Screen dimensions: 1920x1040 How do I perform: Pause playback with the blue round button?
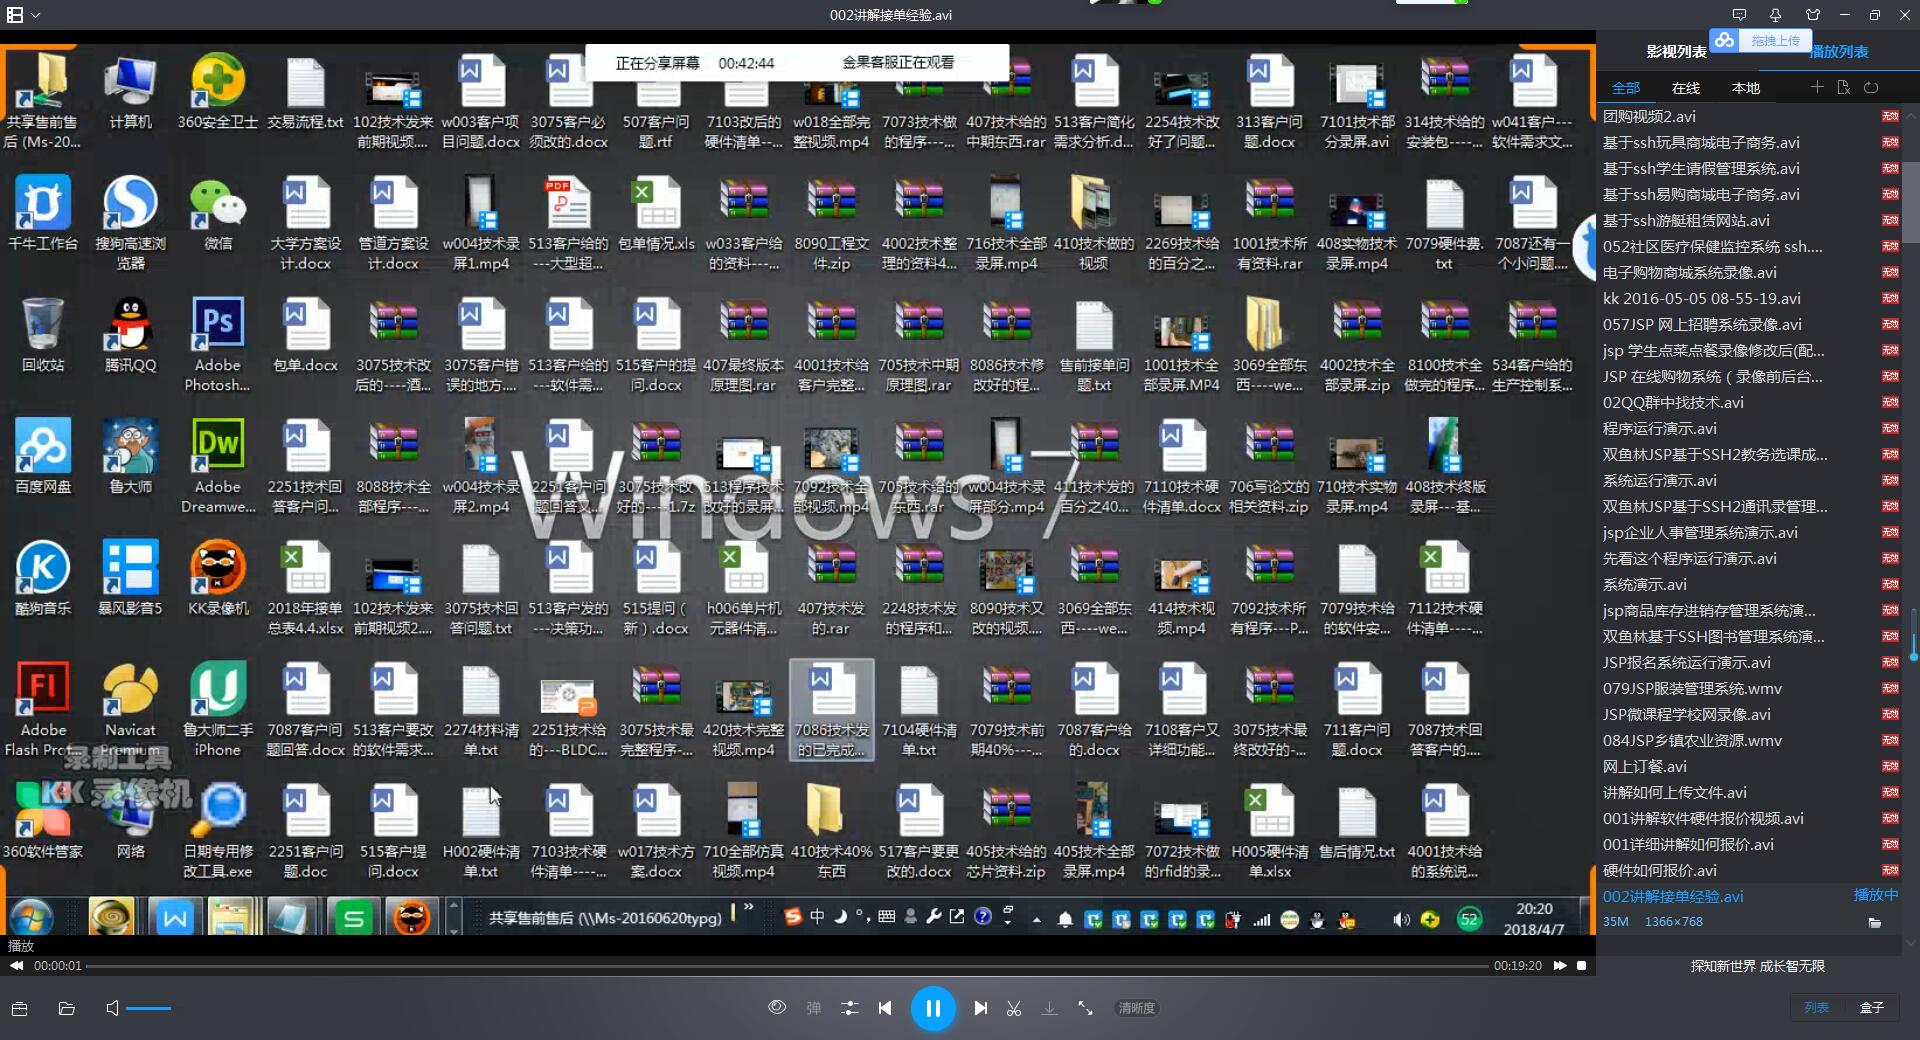tap(933, 1008)
